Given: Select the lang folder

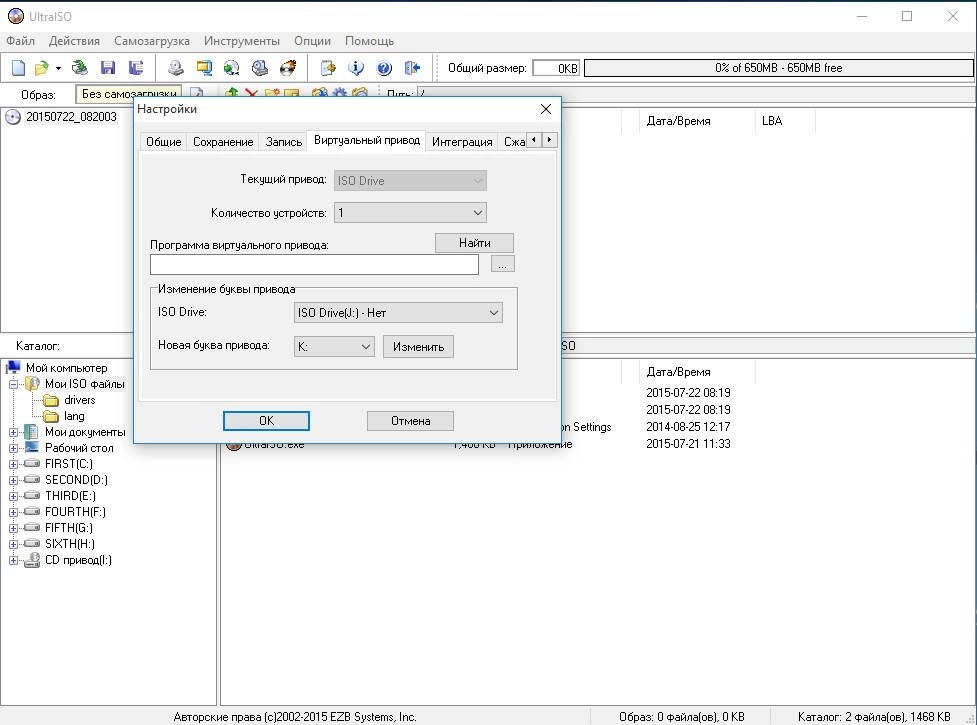Looking at the screenshot, I should coord(74,416).
